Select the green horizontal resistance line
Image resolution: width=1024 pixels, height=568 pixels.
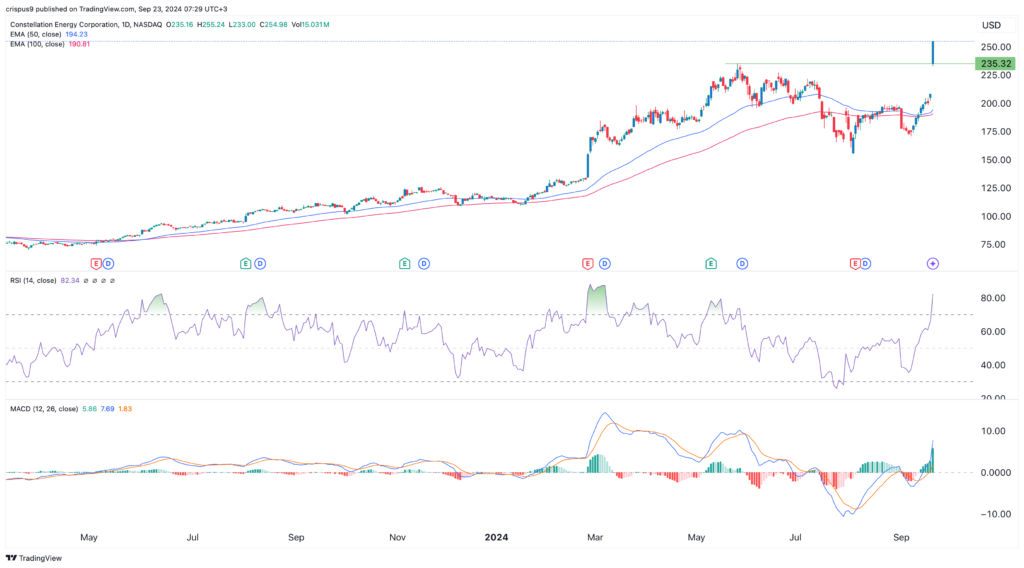coord(850,63)
